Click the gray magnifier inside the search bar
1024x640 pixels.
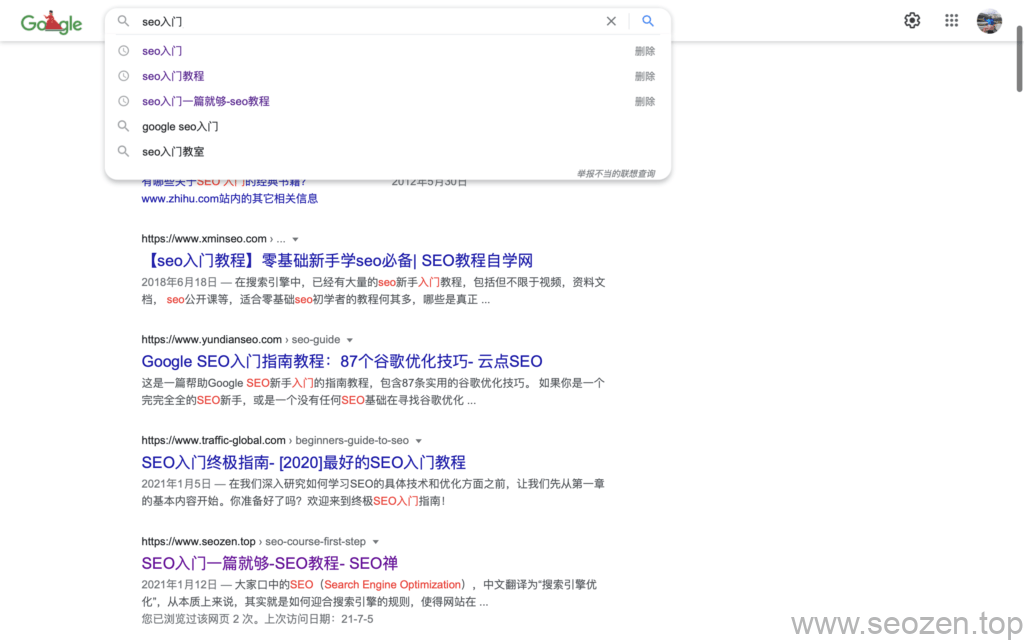point(123,21)
